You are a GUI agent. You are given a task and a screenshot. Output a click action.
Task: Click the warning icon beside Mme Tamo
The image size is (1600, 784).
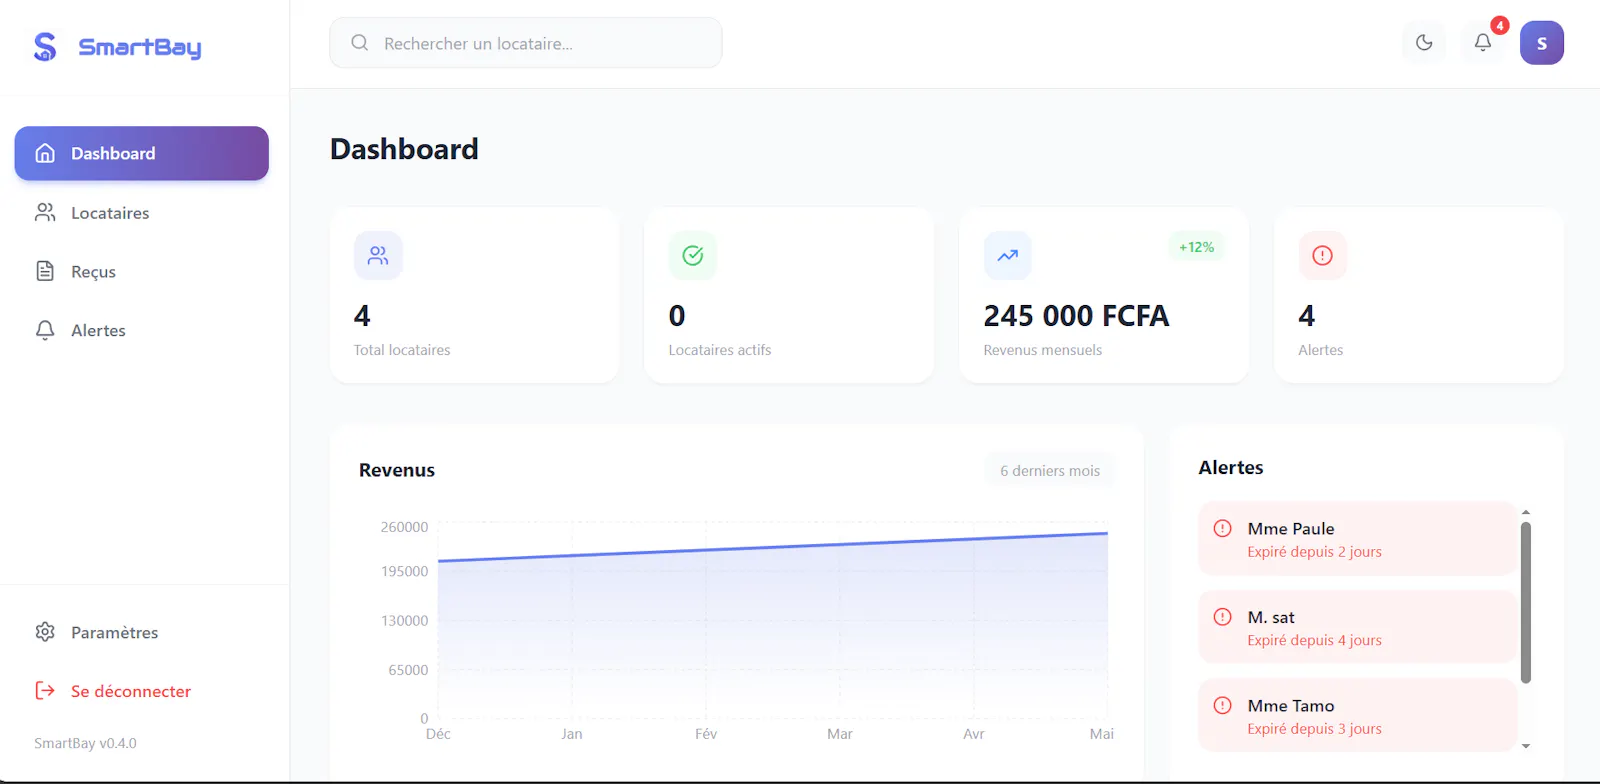click(1222, 705)
